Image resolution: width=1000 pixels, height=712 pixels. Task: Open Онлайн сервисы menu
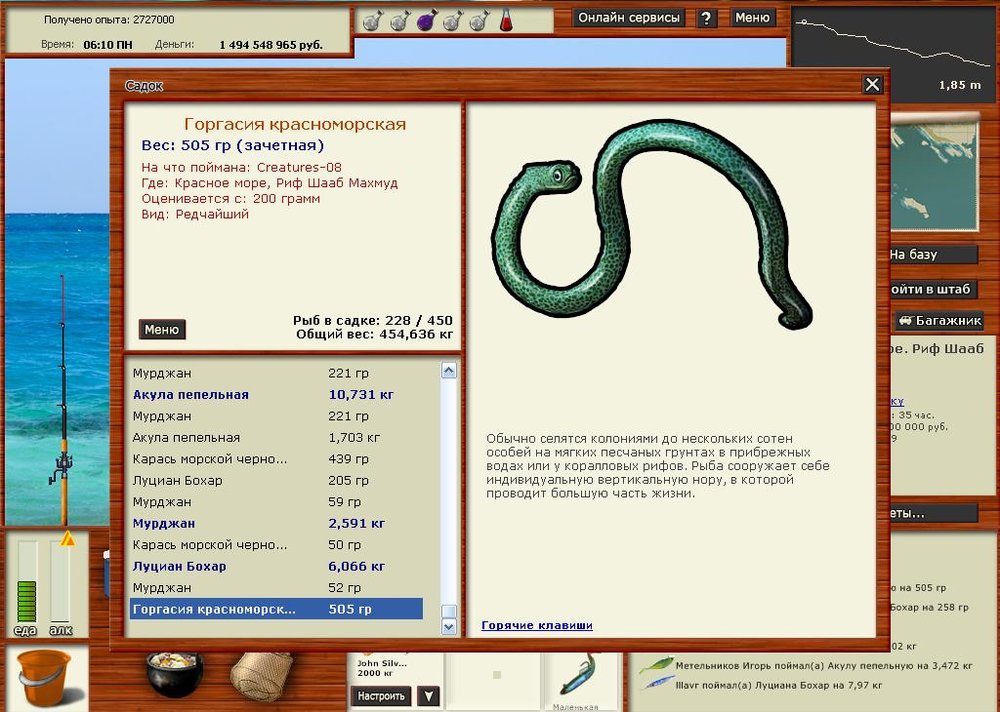[630, 18]
